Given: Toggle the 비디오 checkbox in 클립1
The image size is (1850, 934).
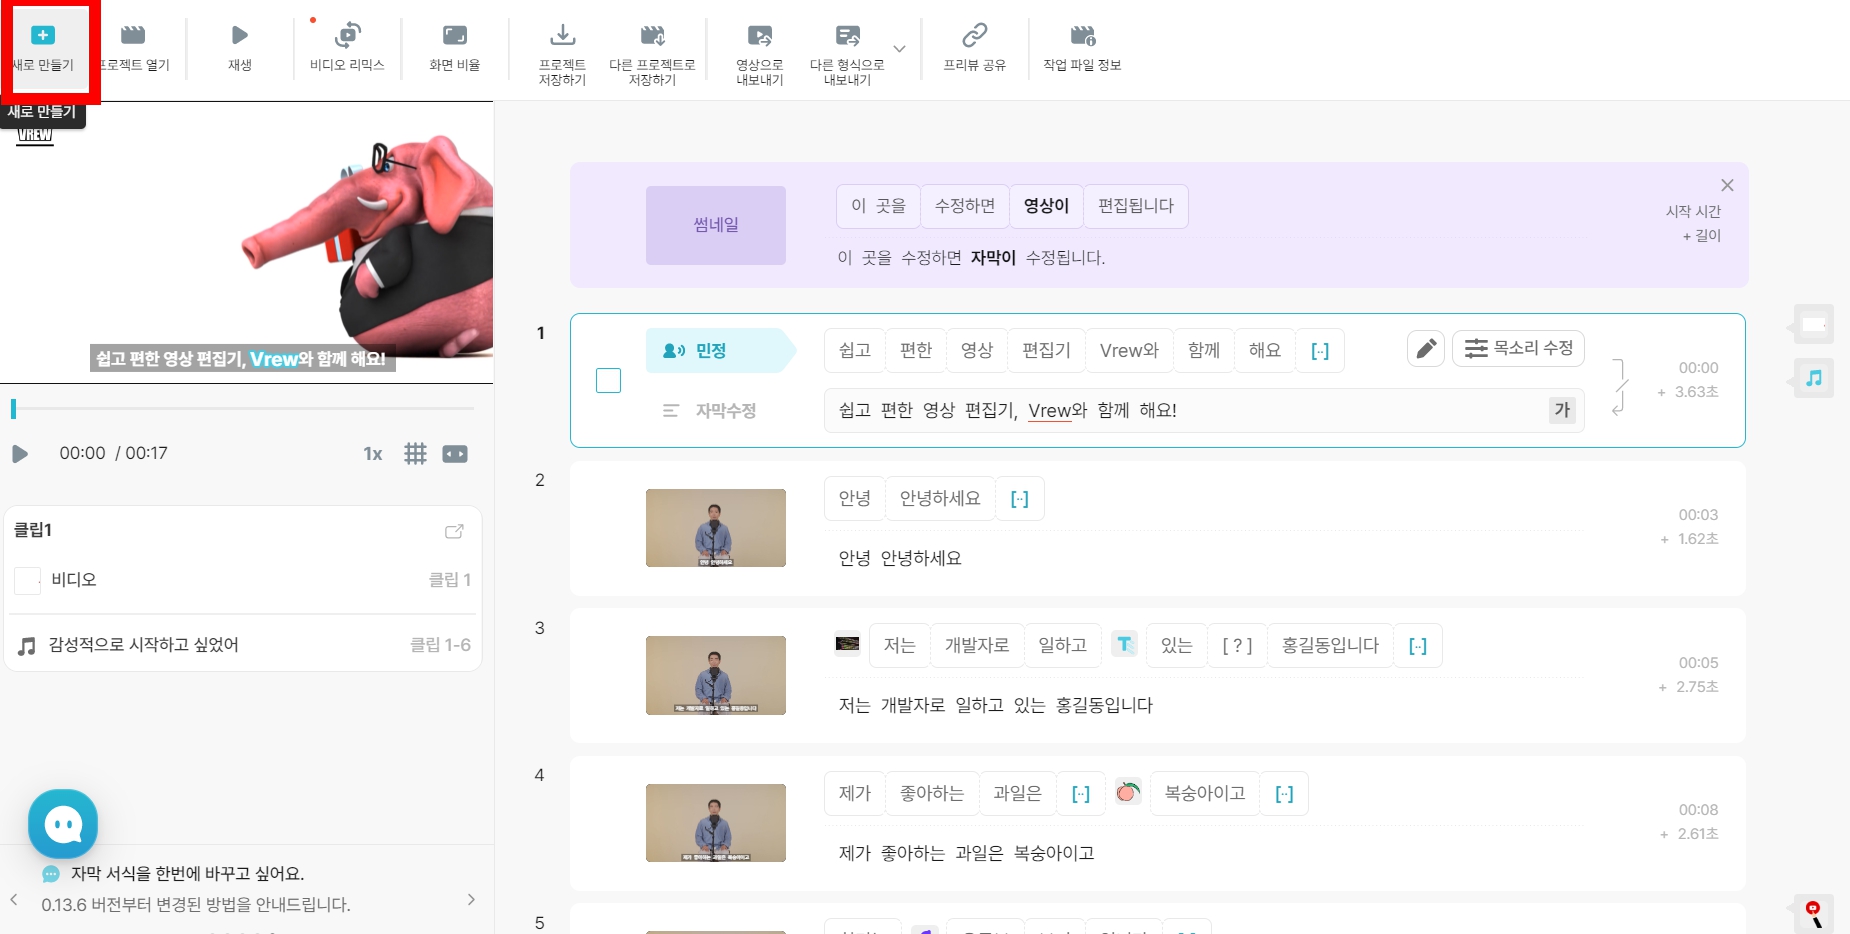Looking at the screenshot, I should pos(28,580).
